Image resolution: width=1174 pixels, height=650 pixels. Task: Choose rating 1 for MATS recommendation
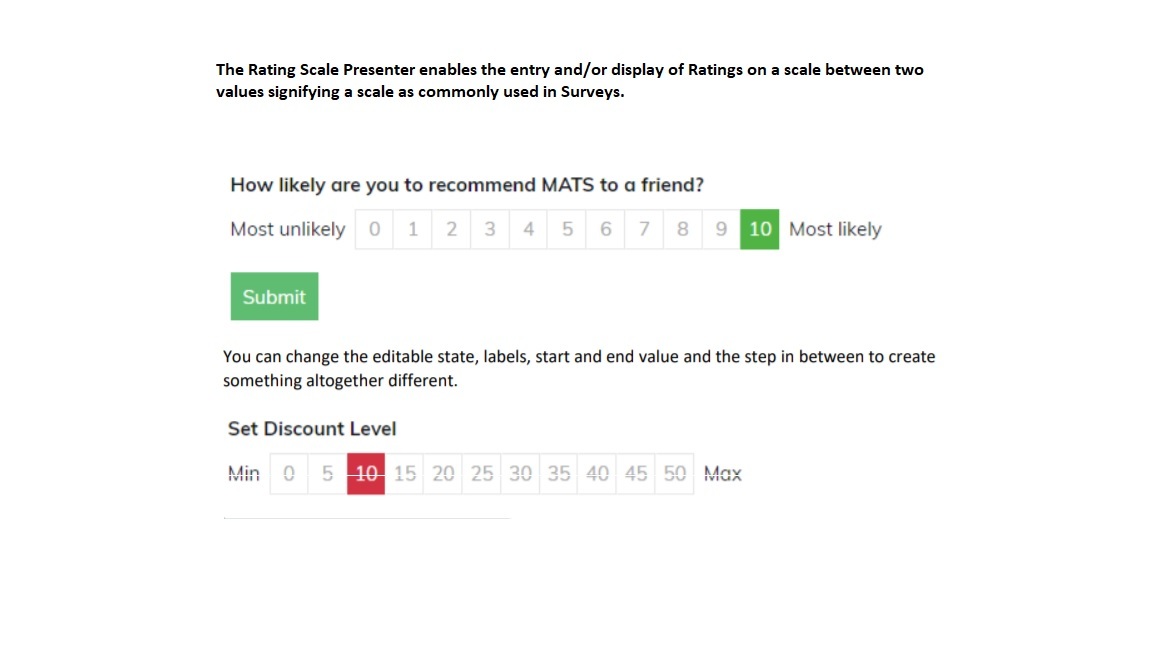pyautogui.click(x=413, y=229)
